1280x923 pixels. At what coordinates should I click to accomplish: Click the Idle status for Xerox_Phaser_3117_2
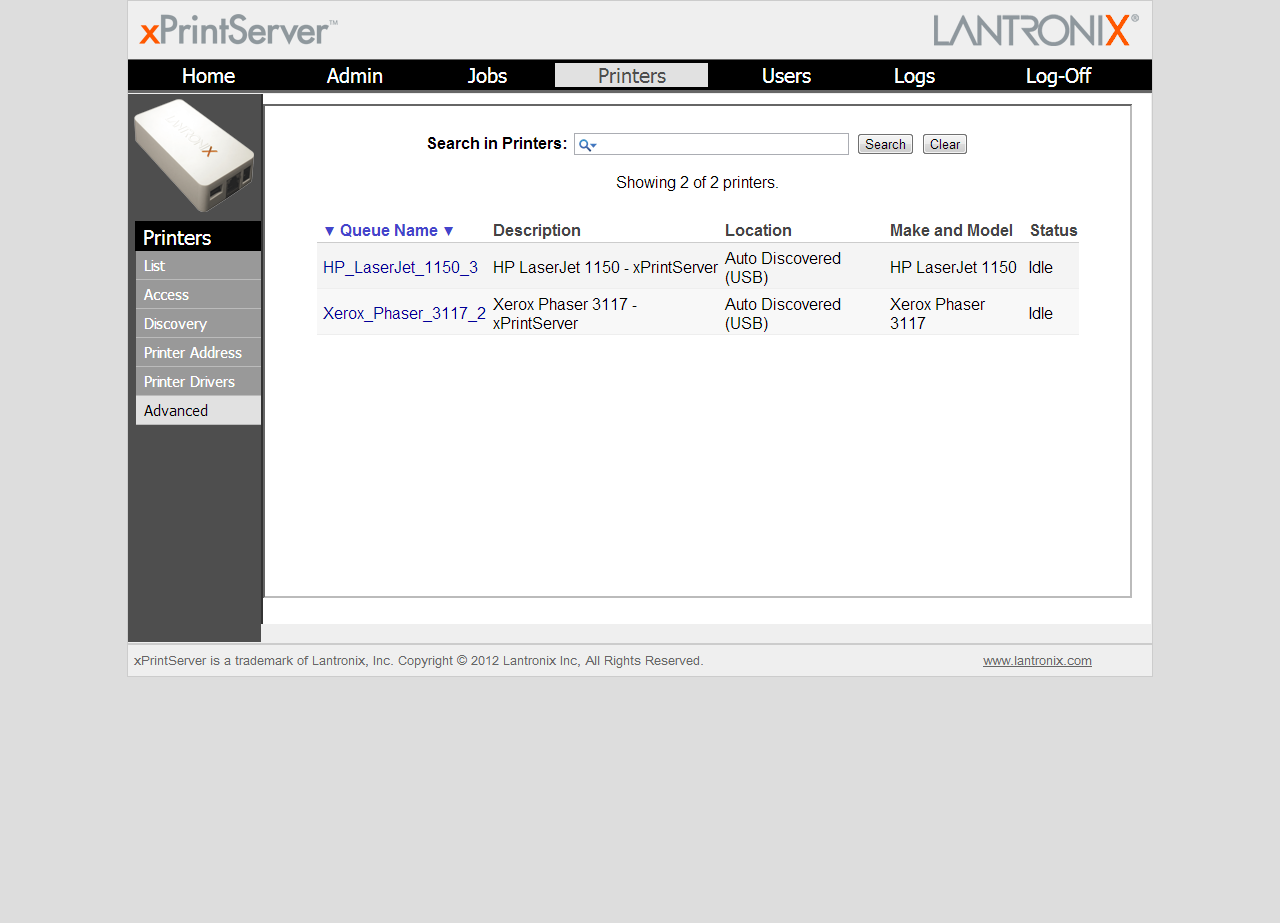[x=1040, y=313]
